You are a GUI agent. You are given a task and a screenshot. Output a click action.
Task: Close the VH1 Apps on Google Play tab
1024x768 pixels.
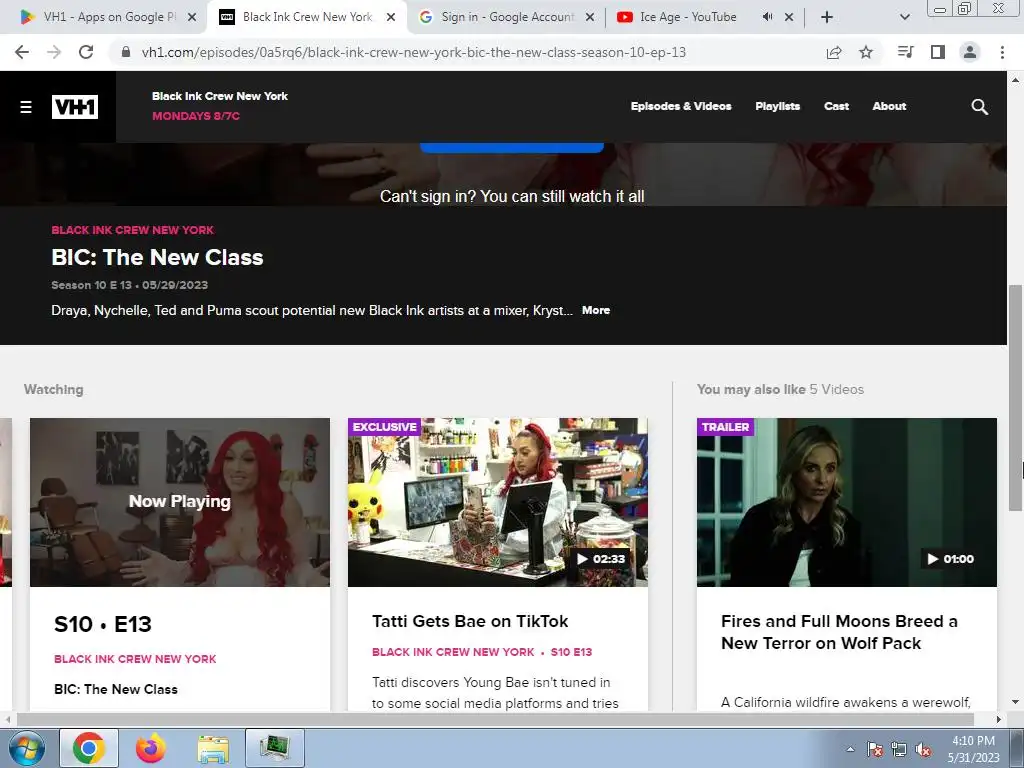pyautogui.click(x=192, y=17)
